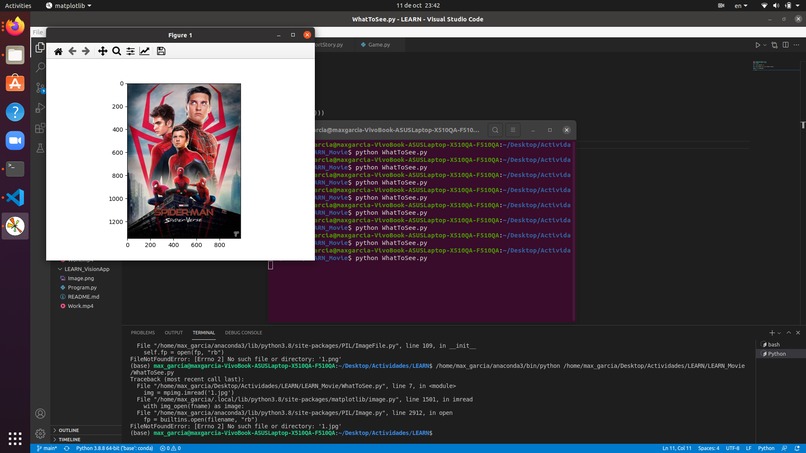This screenshot has width=806, height=453.
Task: Click UTF-8 encoding in status bar
Action: point(732,448)
